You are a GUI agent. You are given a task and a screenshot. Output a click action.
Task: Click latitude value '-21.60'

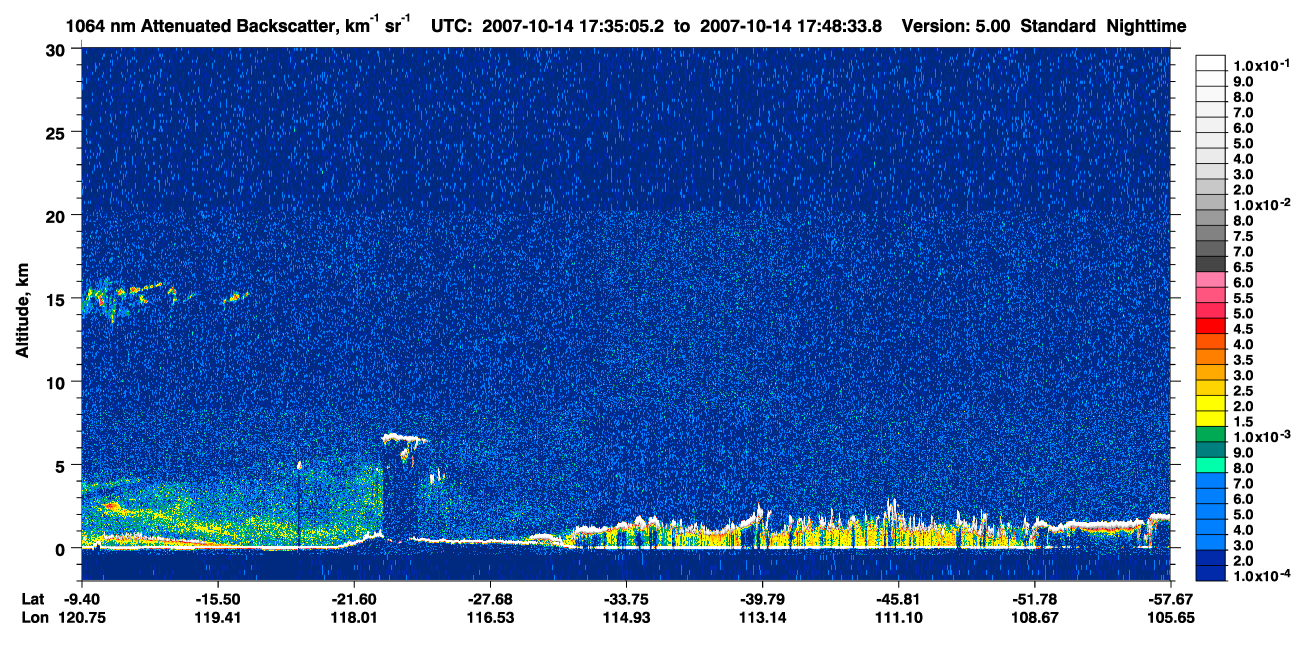coord(354,599)
